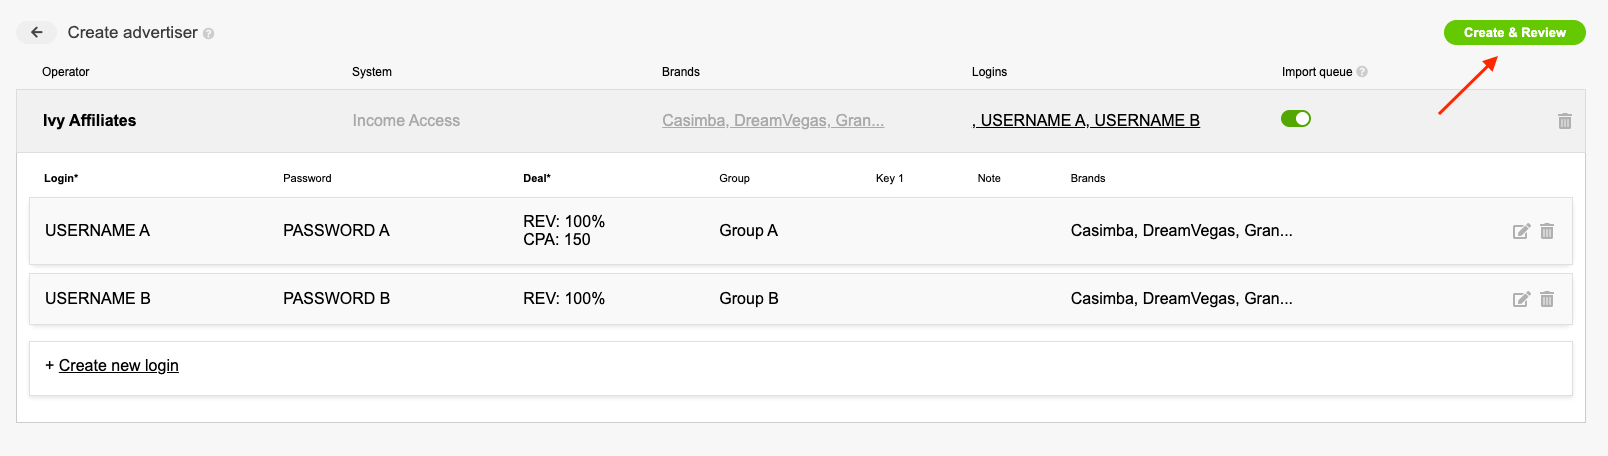Open the Create advertiser help icon
Screen dimensions: 1608x456
tap(209, 34)
